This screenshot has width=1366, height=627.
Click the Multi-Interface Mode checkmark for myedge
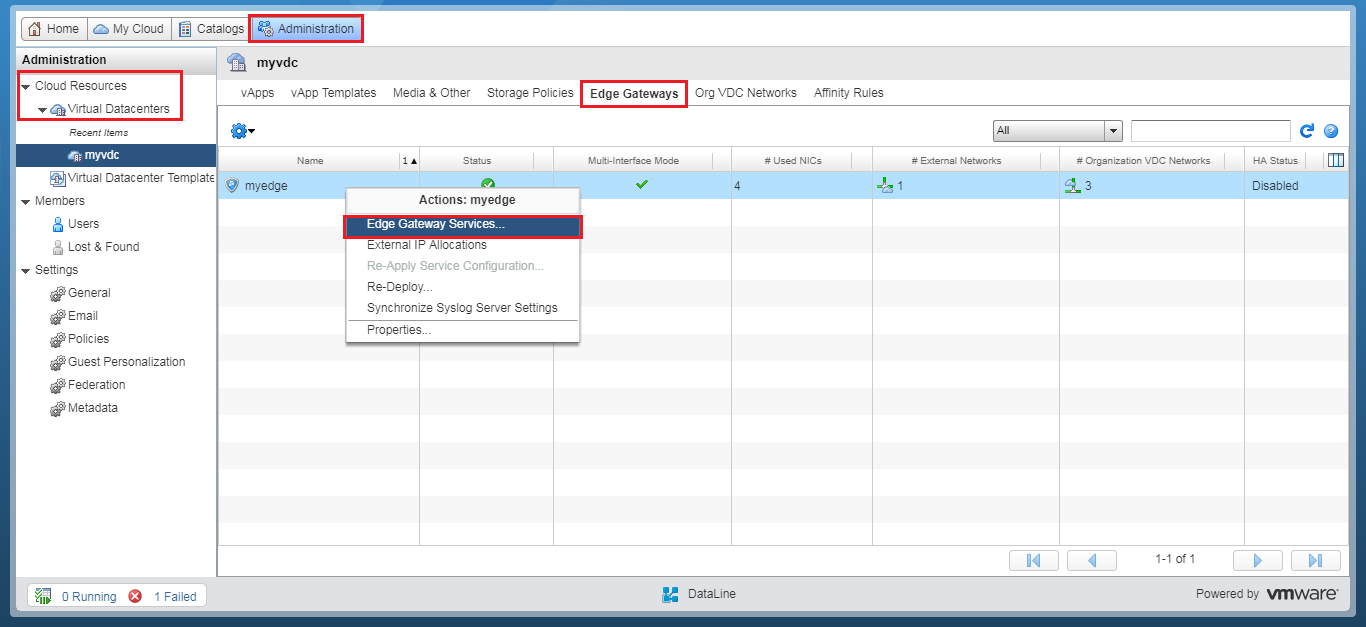click(x=641, y=184)
